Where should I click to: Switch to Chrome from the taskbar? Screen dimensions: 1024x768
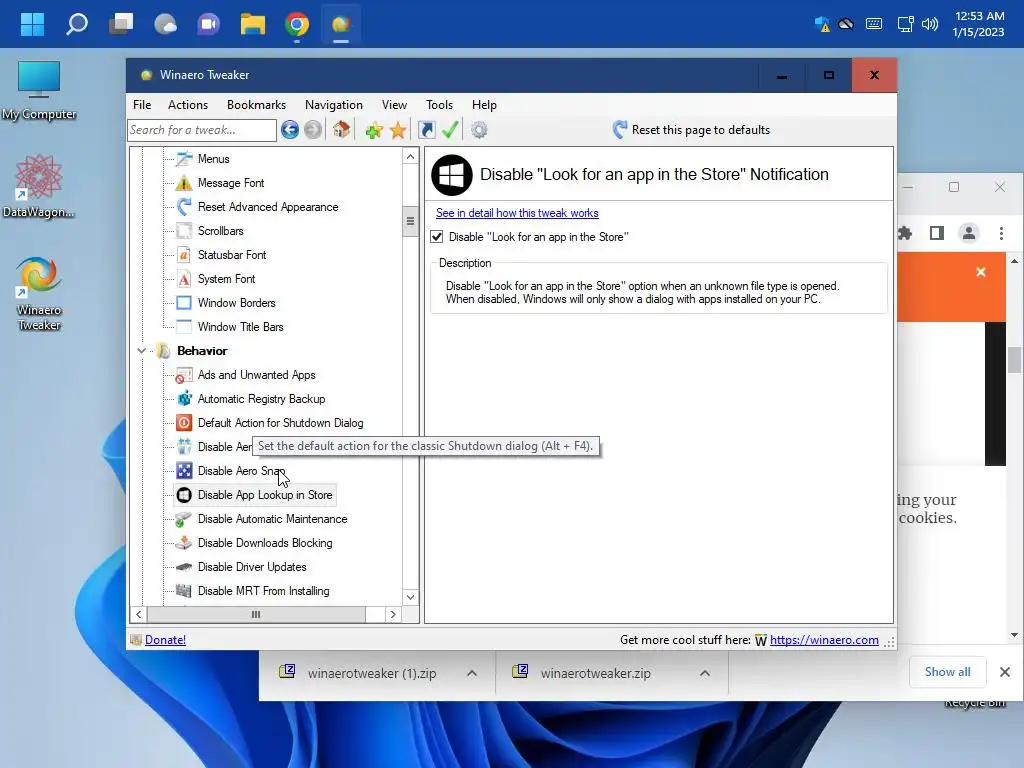tap(296, 25)
